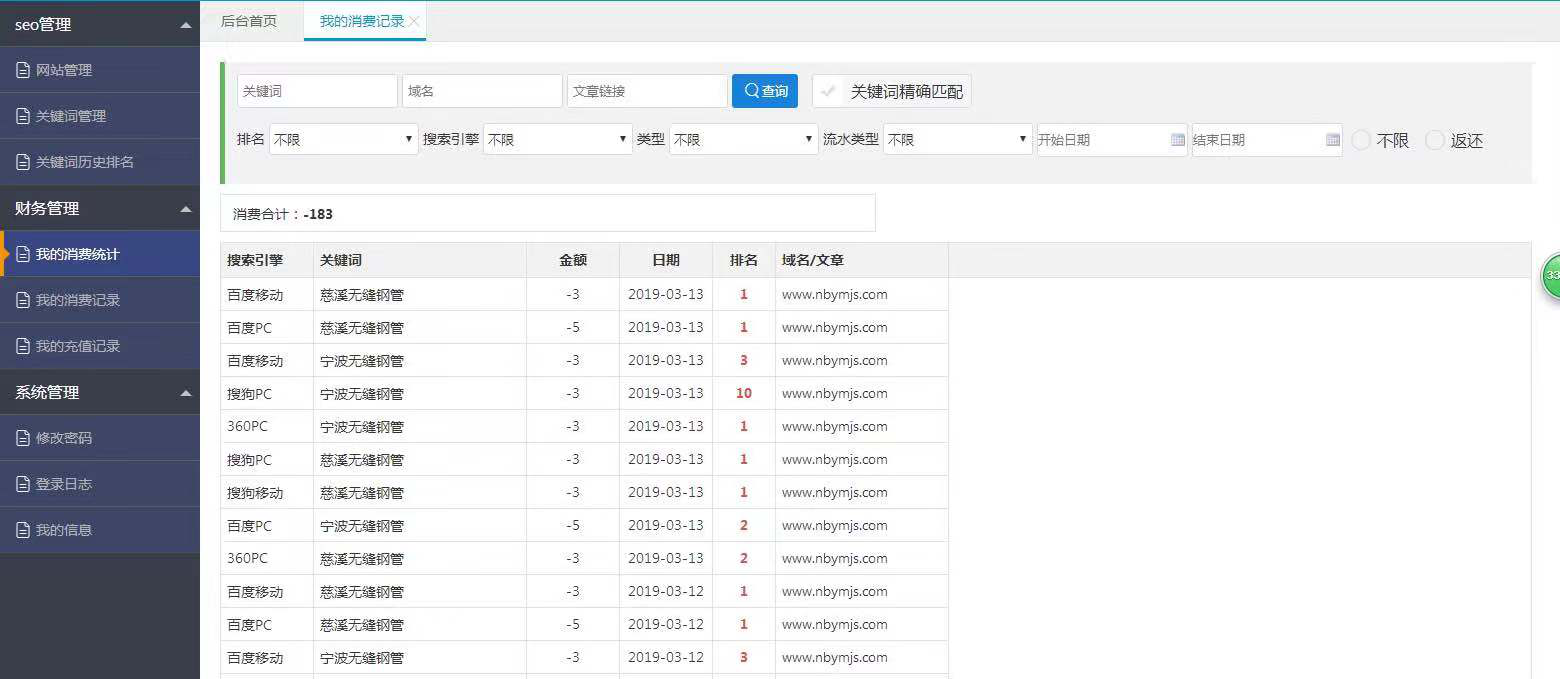The height and width of the screenshot is (679, 1560).
Task: Click the document icon beside 我的消费记录
Action: (x=23, y=300)
